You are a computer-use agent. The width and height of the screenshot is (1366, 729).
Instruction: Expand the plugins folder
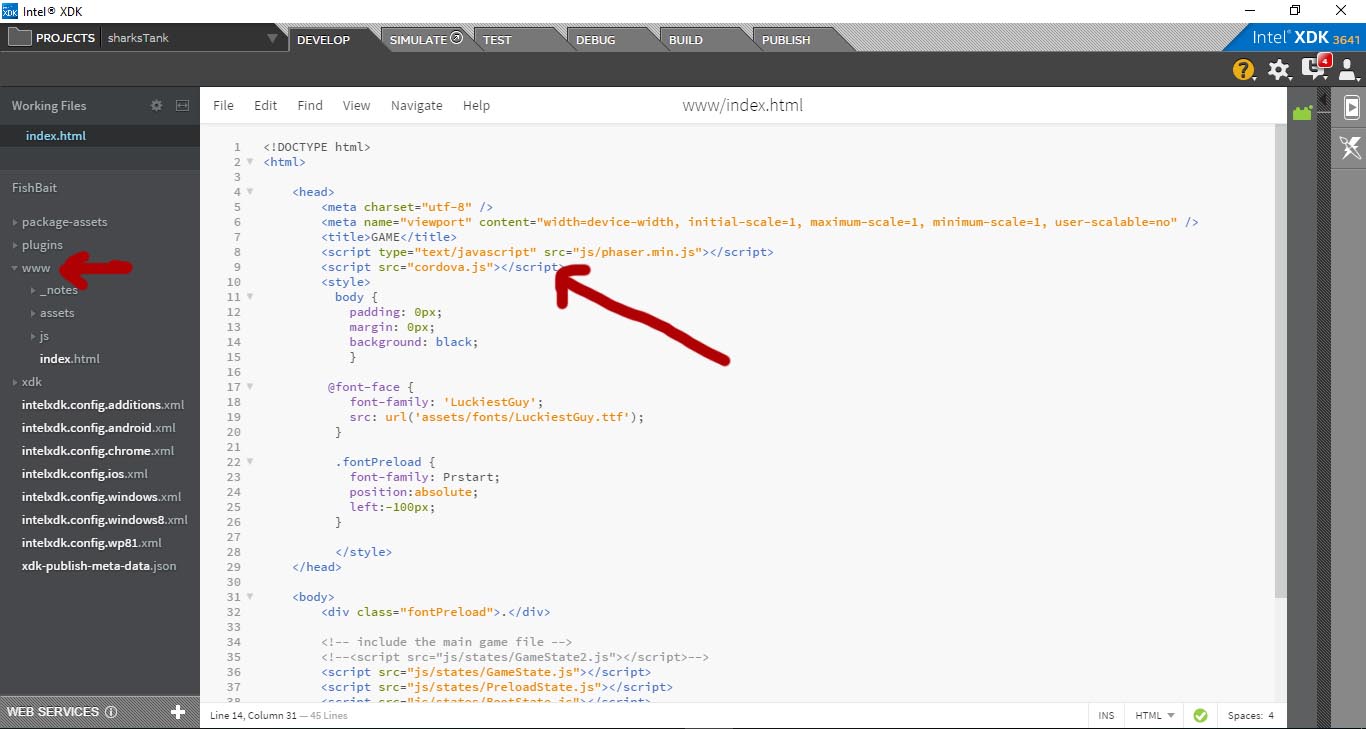pyautogui.click(x=15, y=245)
